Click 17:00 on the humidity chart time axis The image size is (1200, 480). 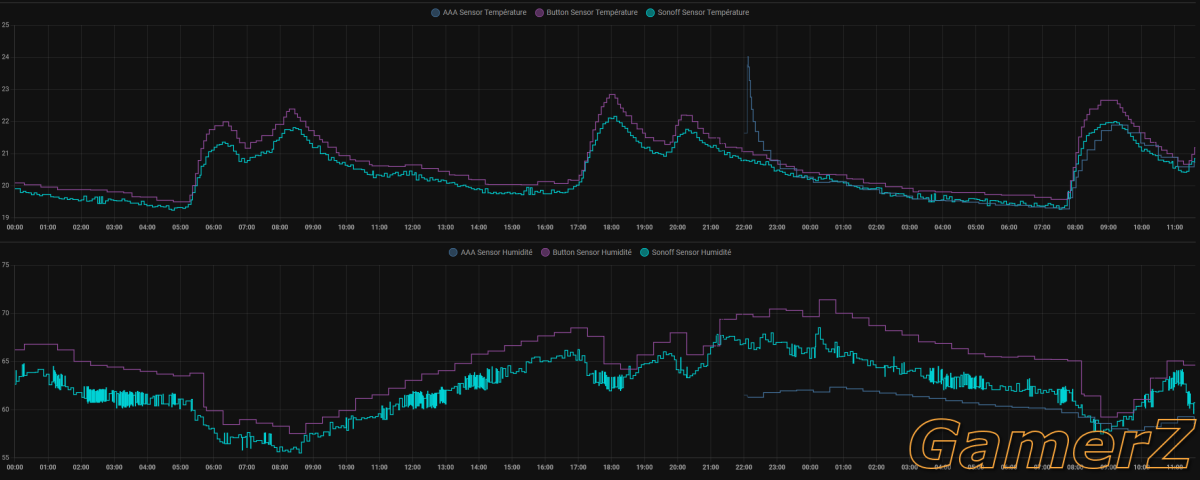[578, 467]
